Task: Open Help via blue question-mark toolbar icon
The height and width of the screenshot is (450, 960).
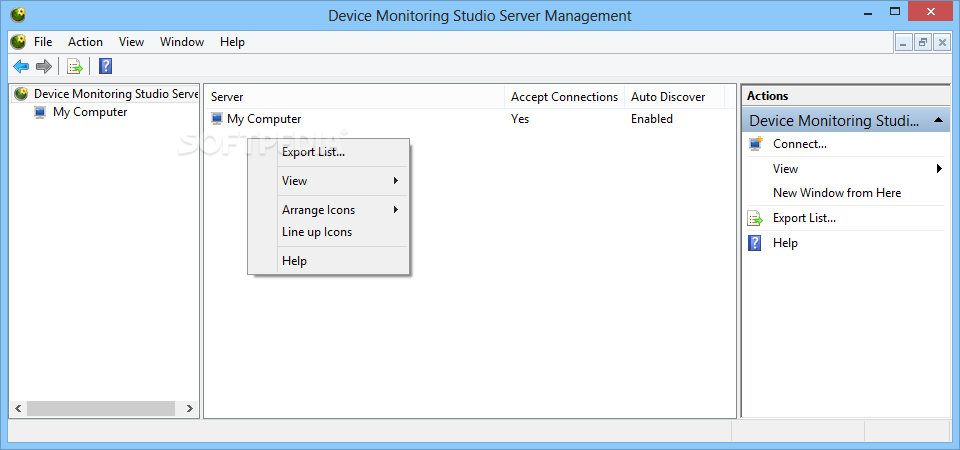Action: point(105,66)
